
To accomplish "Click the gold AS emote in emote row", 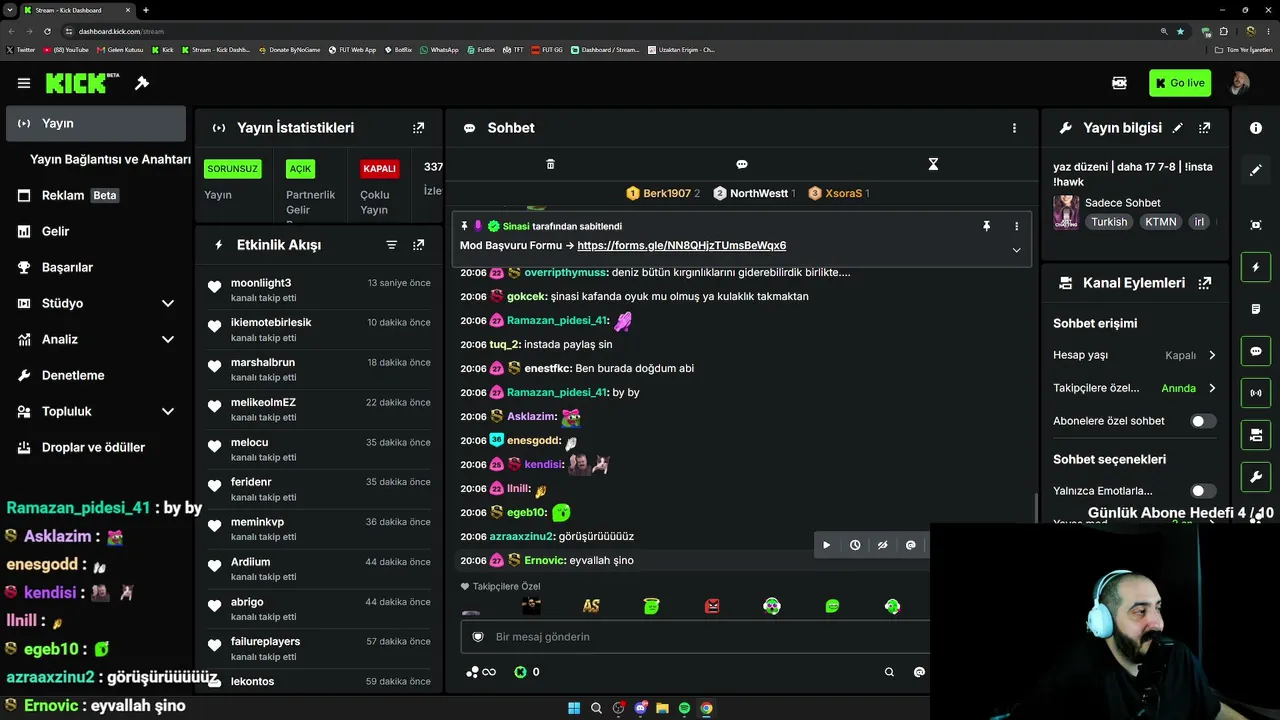I will 591,606.
